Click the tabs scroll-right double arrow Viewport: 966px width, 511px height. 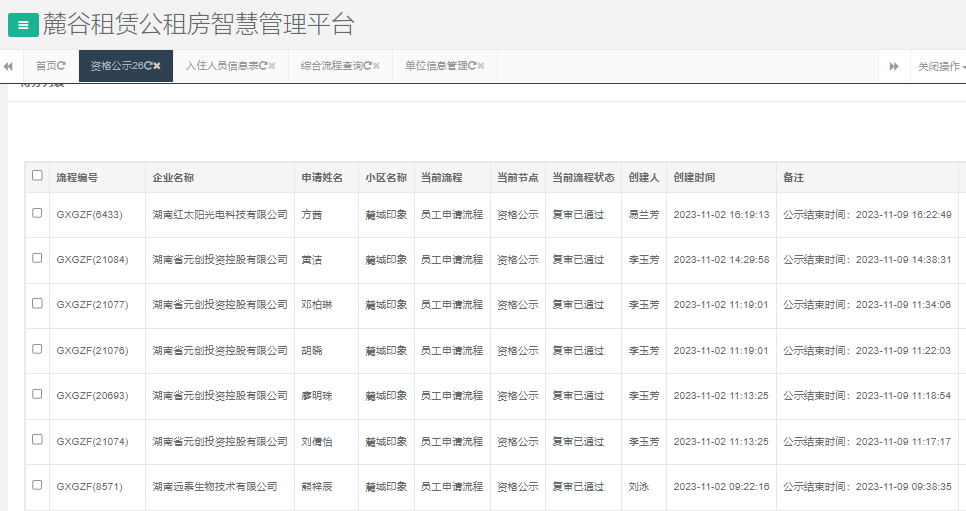pos(894,66)
